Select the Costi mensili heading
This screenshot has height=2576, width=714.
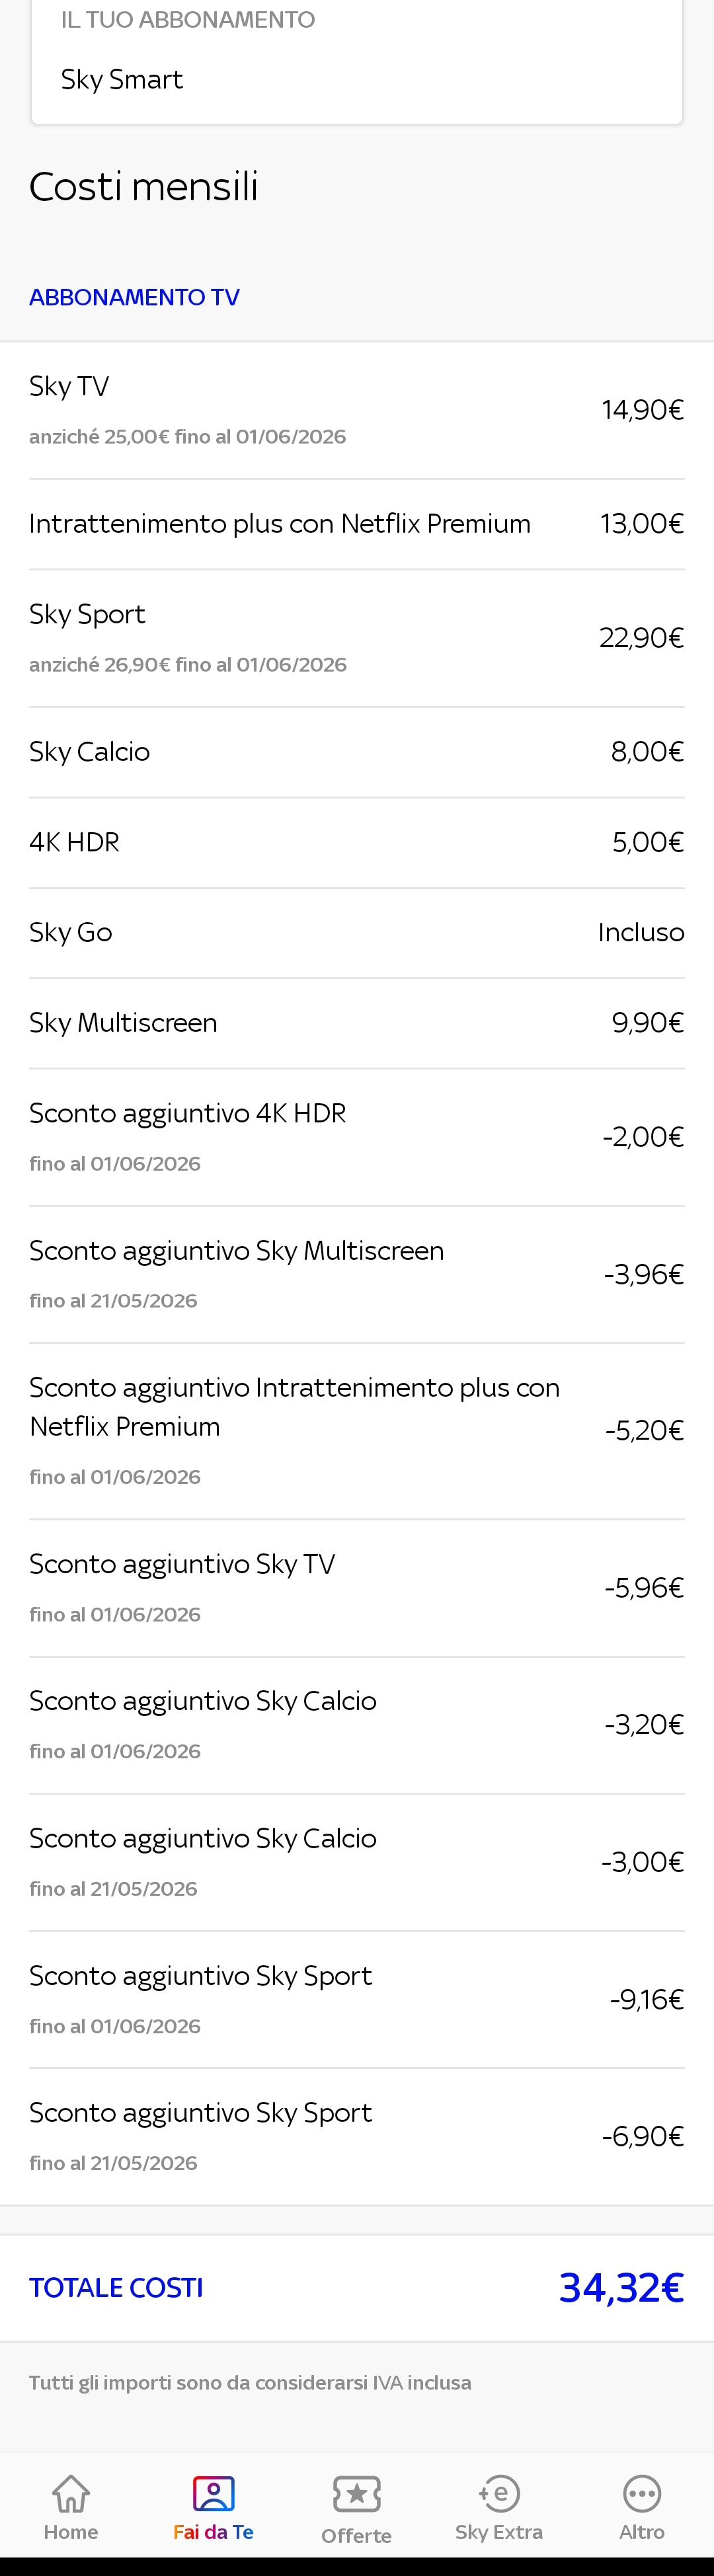[144, 186]
